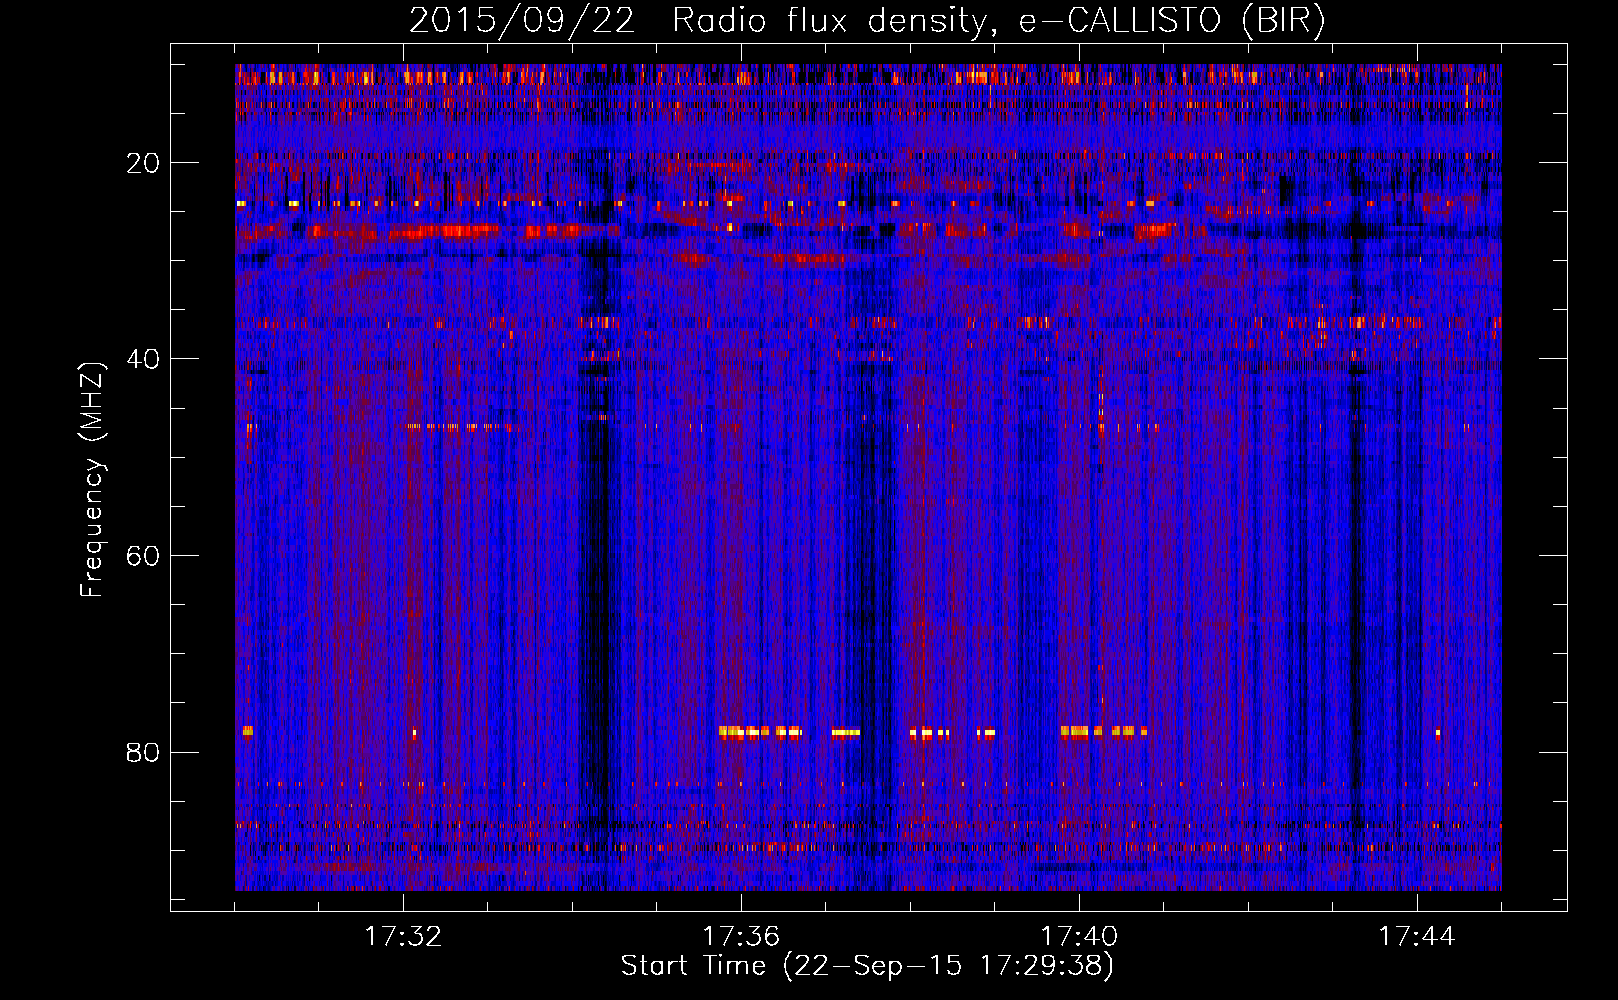Click the "Frequency (MHZ)" axis label
Screen dimensions: 1618x1000
point(92,479)
